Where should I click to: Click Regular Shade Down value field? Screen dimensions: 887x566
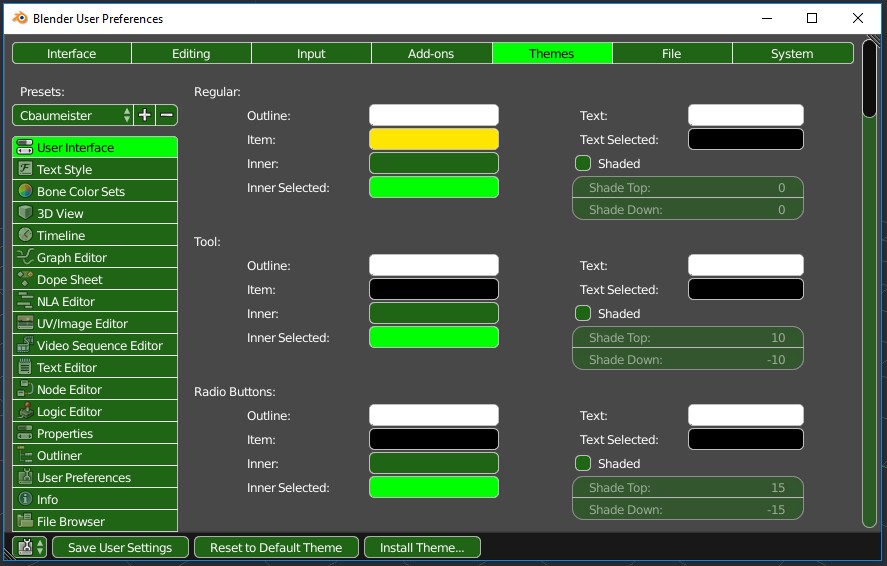point(688,209)
